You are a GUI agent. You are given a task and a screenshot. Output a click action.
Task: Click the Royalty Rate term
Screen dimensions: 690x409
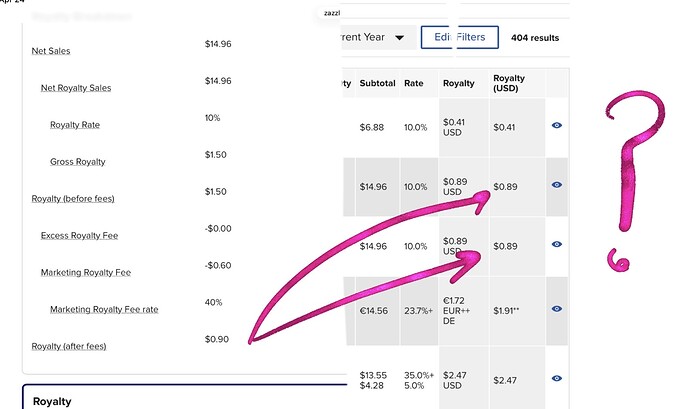point(75,125)
